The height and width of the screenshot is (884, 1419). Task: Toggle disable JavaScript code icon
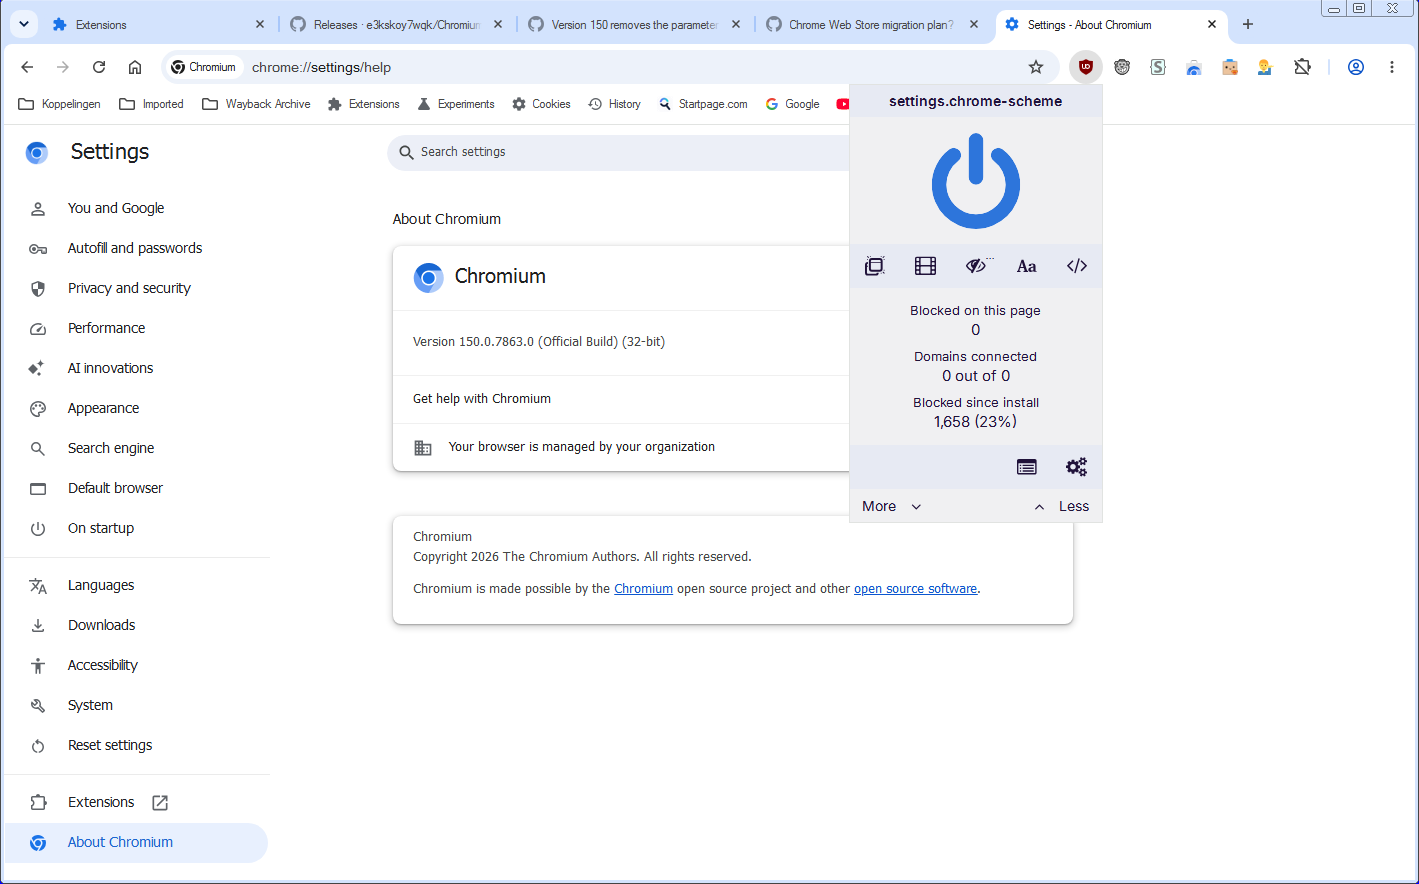tap(1077, 266)
